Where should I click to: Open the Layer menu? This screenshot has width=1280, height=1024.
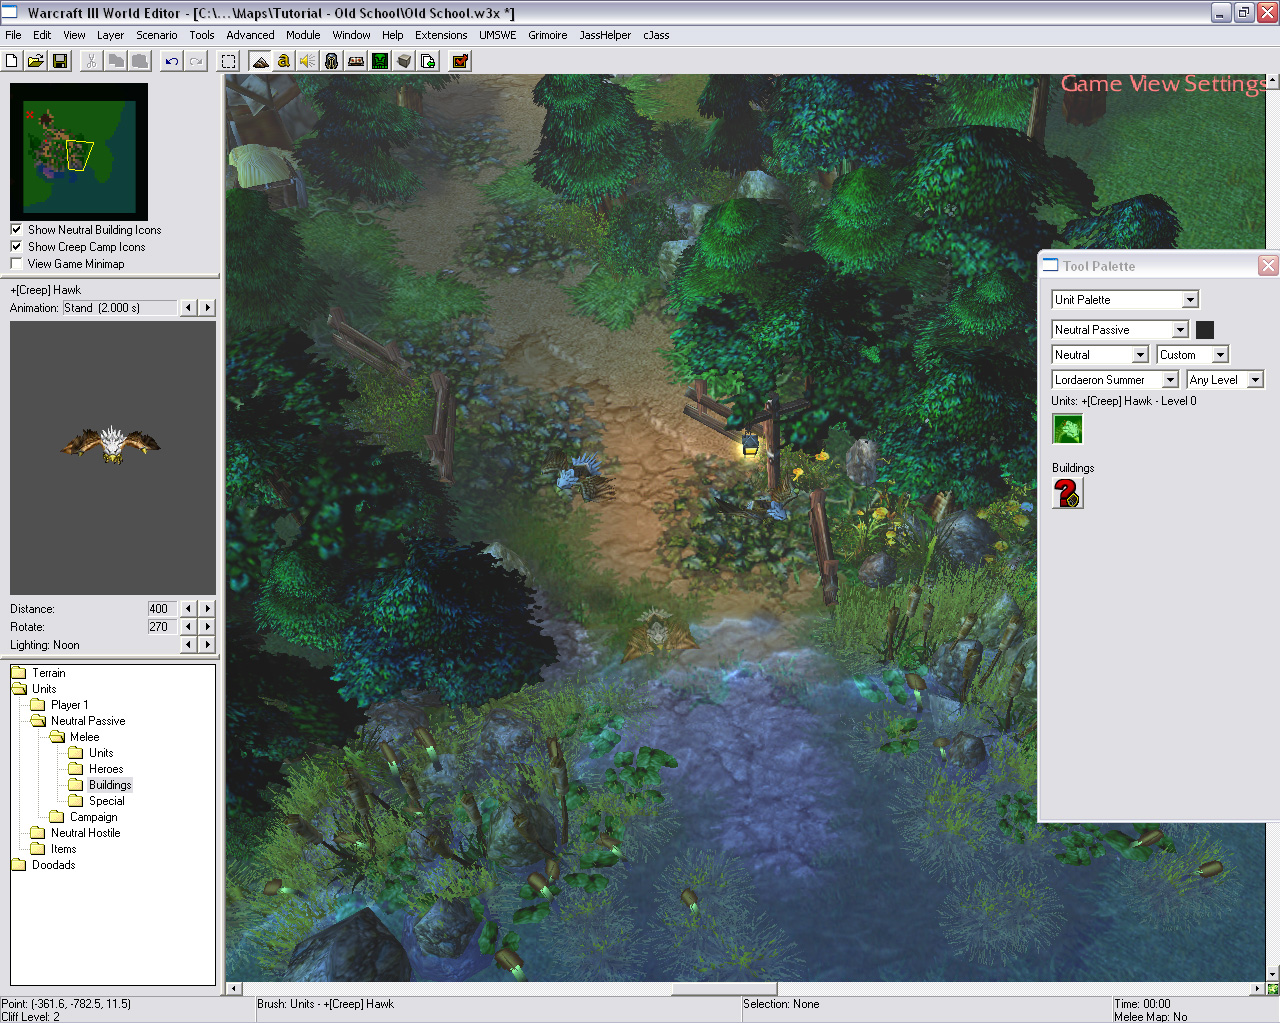point(110,35)
